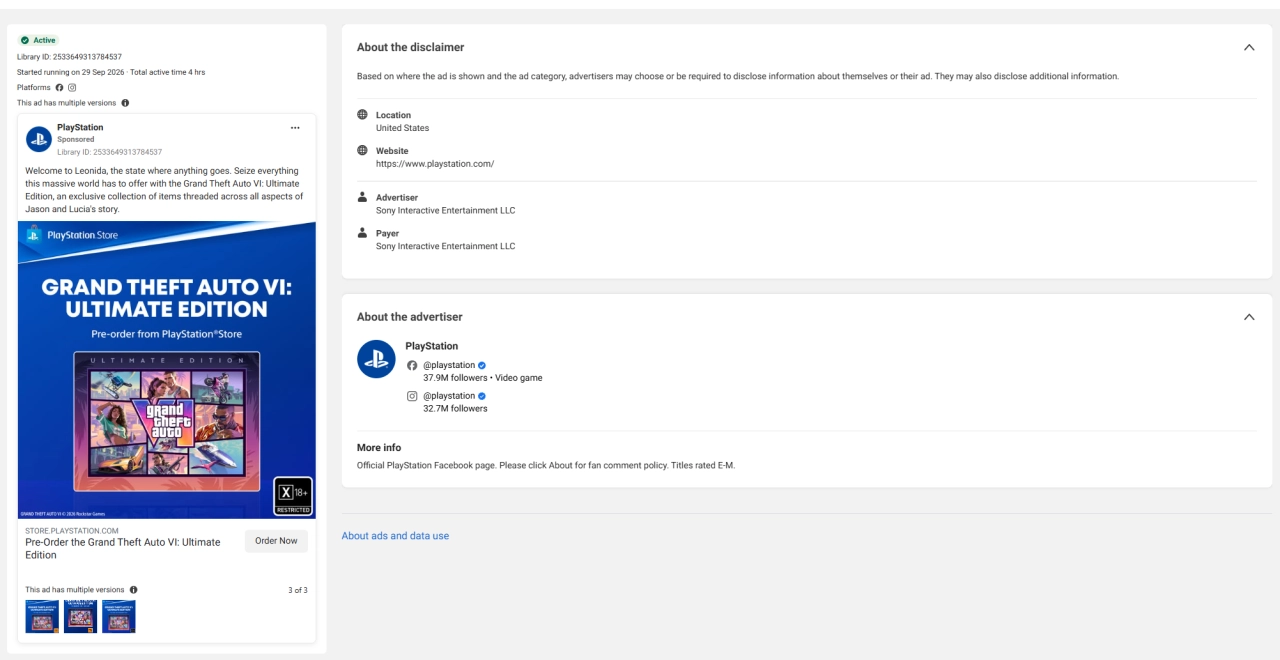This screenshot has width=1280, height=660.
Task: Click the Library ID 2533649313784537 text at top
Action: pyautogui.click(x=69, y=57)
